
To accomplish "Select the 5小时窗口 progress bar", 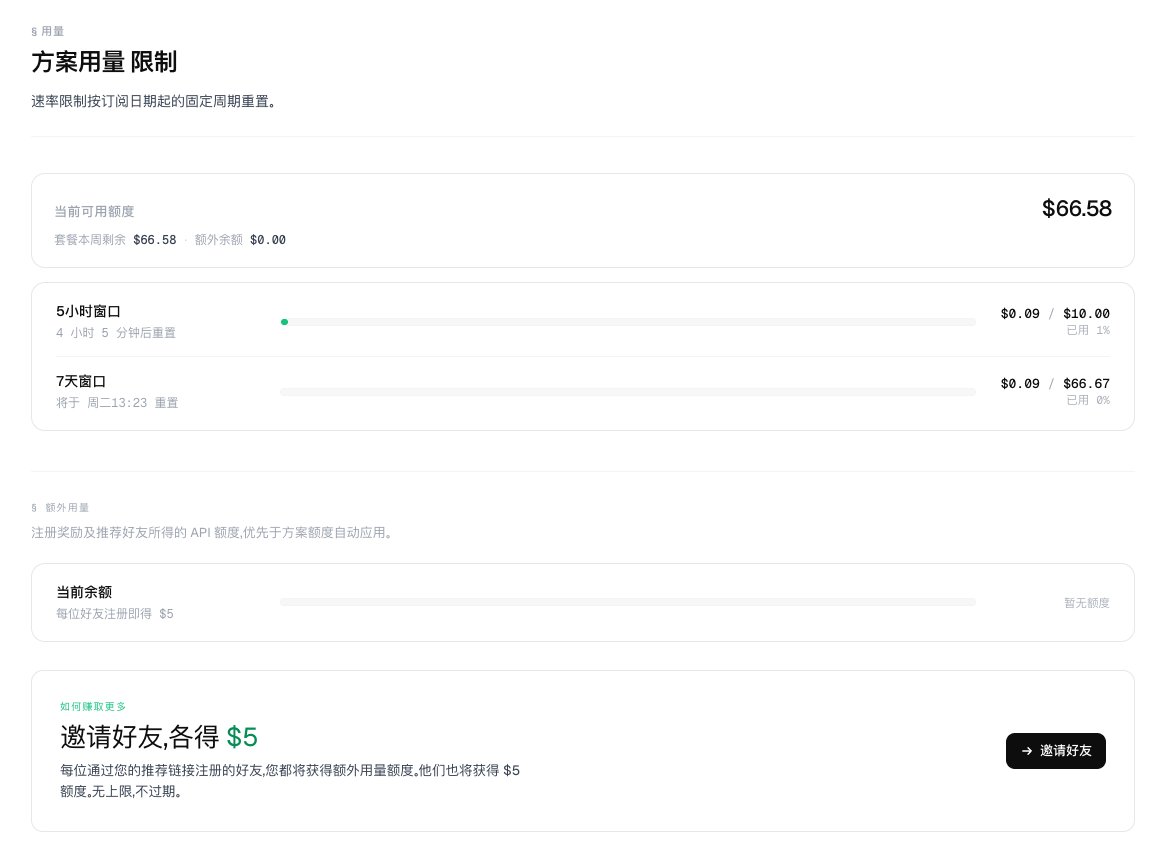I will point(627,322).
